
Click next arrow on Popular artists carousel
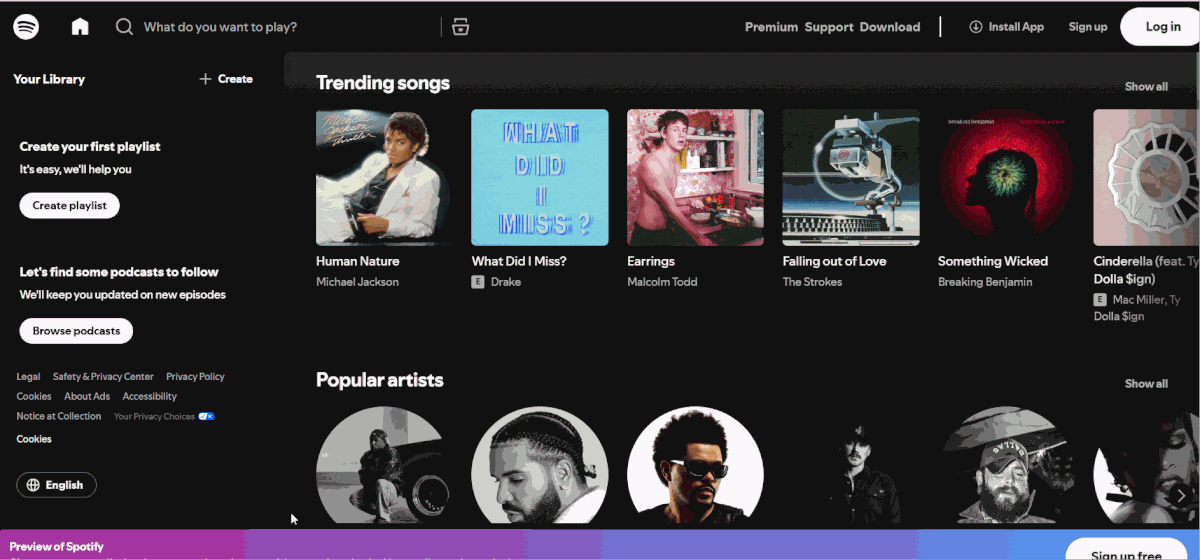tap(1181, 494)
